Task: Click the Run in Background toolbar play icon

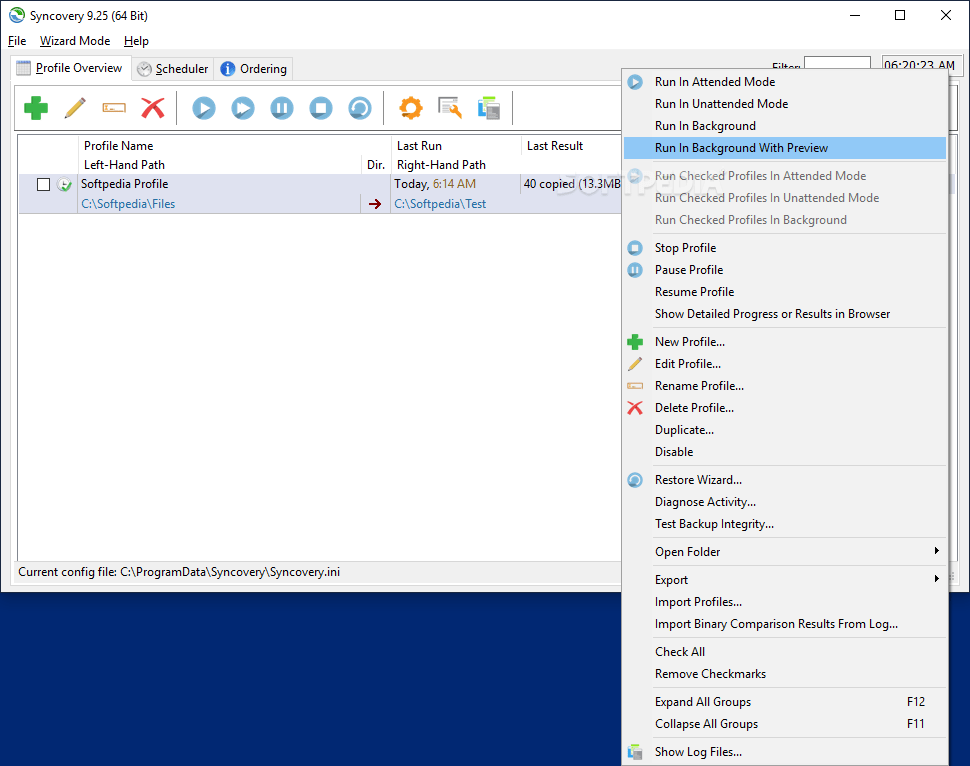Action: [242, 108]
